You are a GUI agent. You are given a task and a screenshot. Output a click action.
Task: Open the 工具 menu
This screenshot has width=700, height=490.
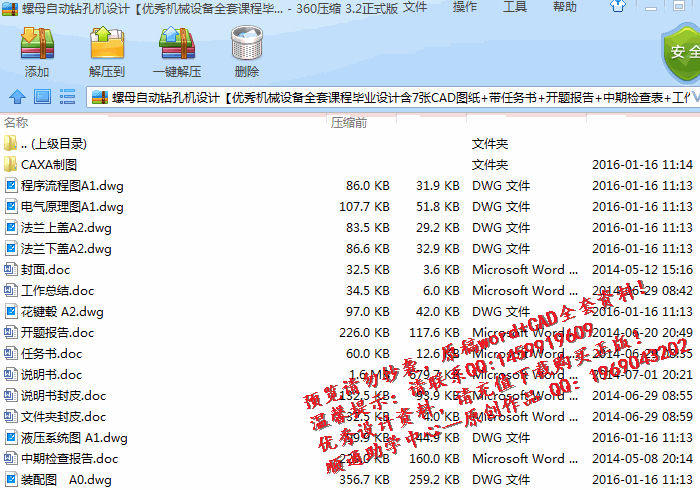point(515,7)
